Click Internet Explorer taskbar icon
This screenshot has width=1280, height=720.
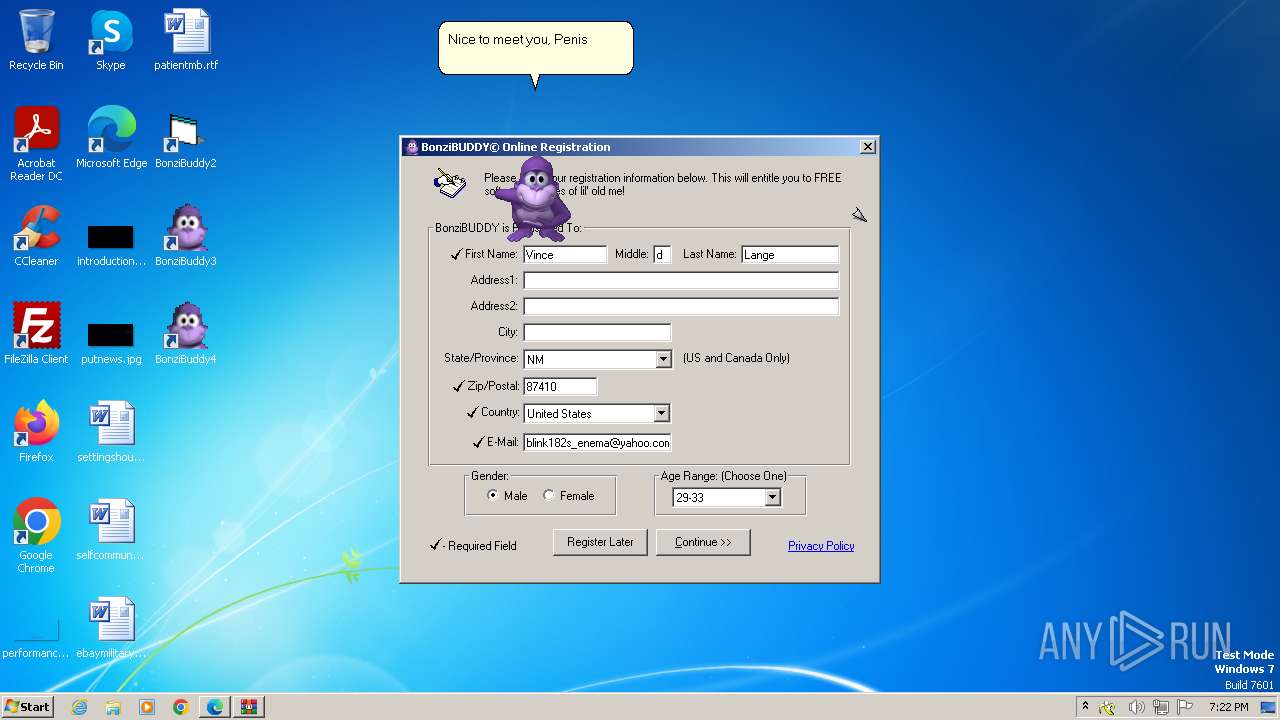[79, 707]
